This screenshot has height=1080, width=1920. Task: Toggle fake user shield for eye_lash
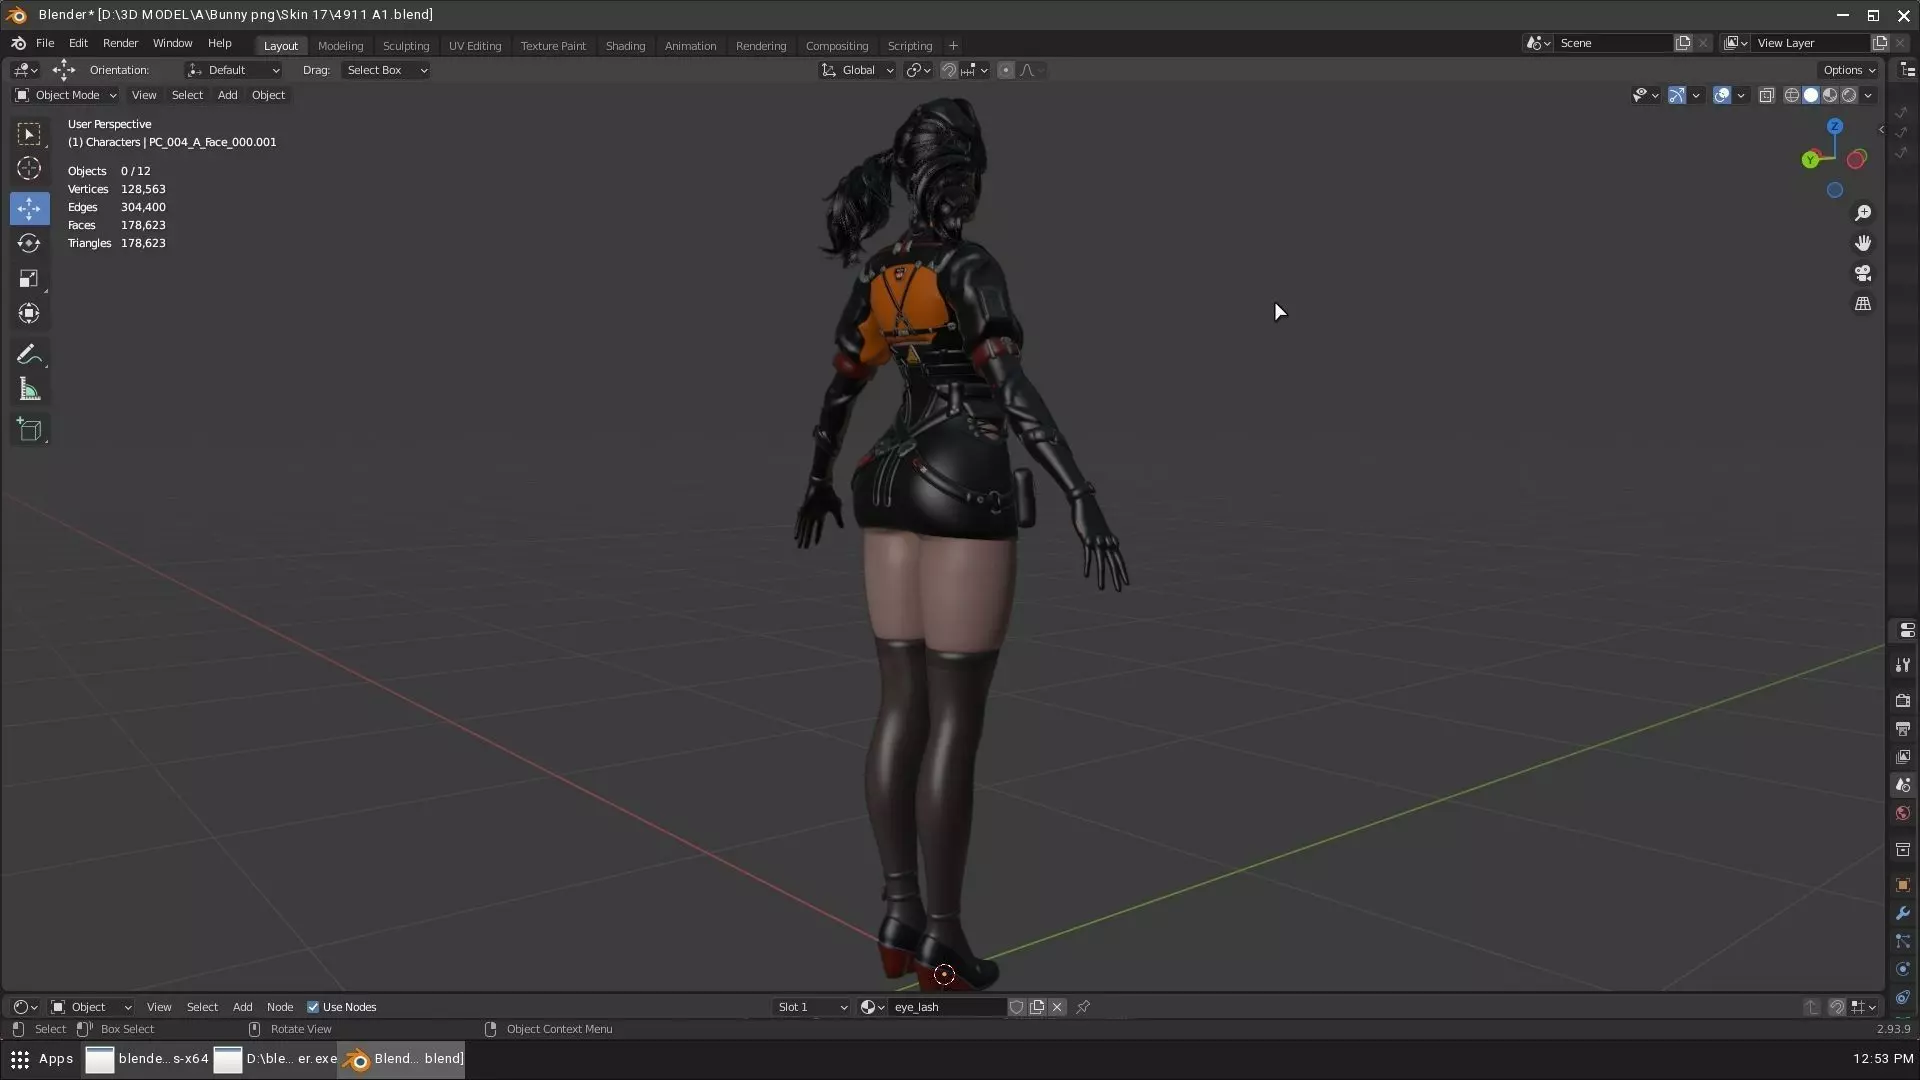[1017, 1007]
